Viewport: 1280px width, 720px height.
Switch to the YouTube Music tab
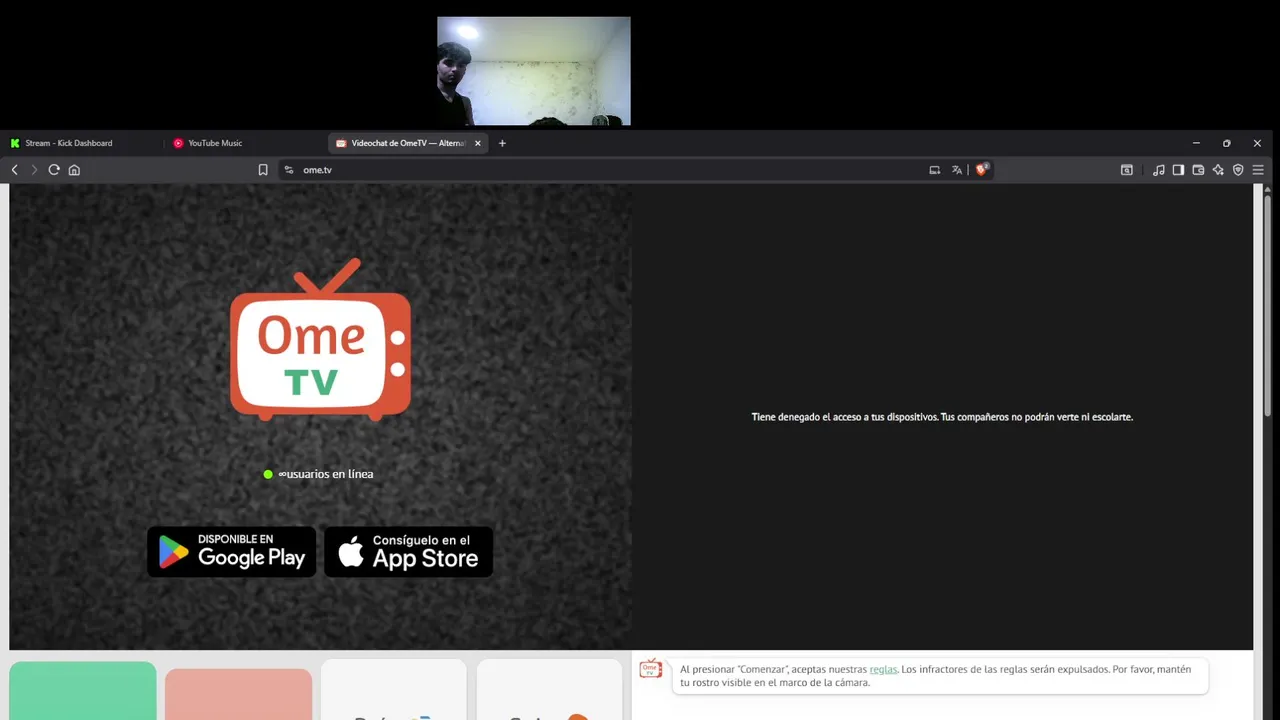(245, 143)
